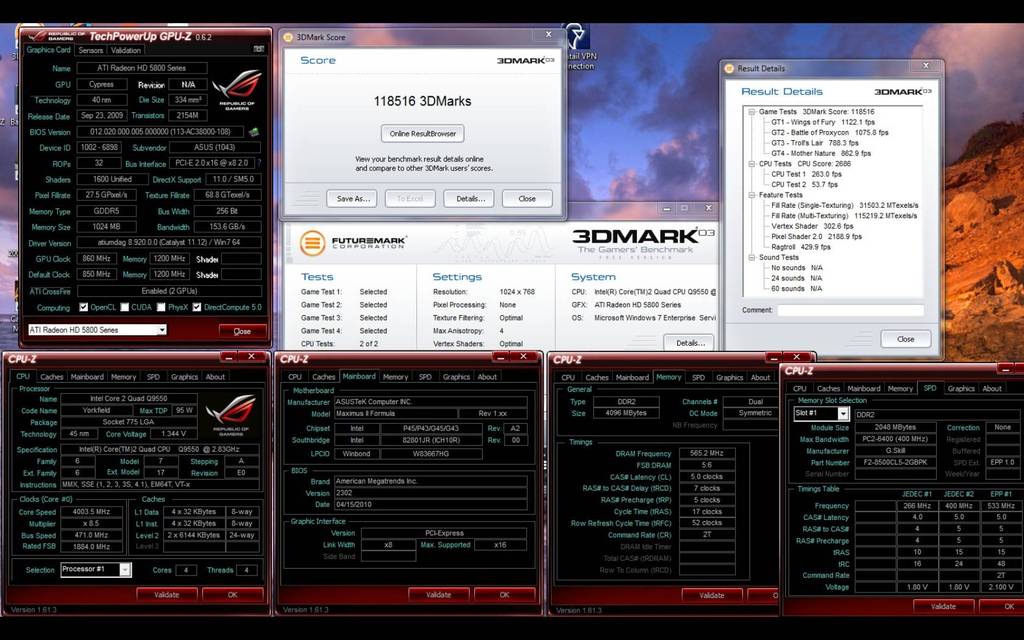Open the Processor #1 selection dropdown in CPU-Z
The height and width of the screenshot is (640, 1024).
pyautogui.click(x=95, y=570)
